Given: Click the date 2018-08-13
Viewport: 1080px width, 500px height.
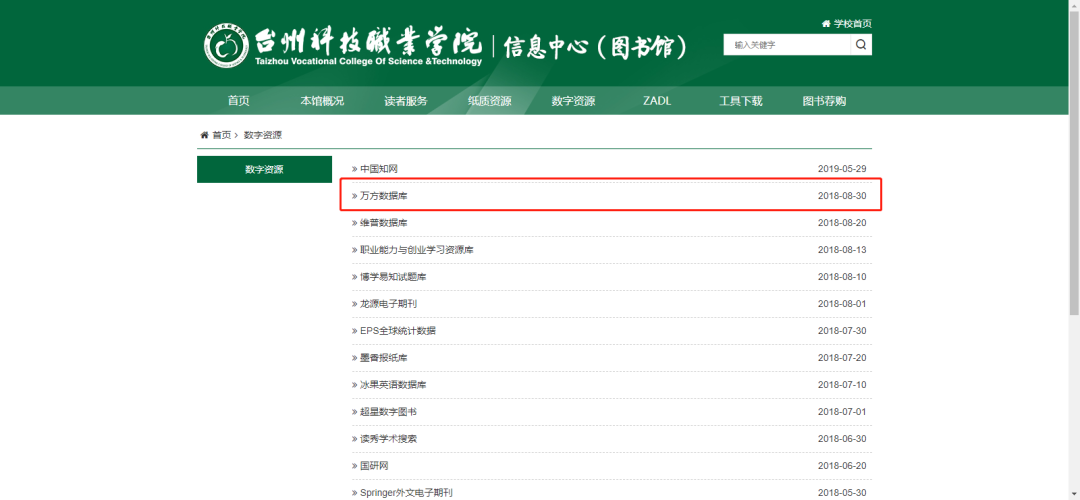Looking at the screenshot, I should pyautogui.click(x=842, y=250).
